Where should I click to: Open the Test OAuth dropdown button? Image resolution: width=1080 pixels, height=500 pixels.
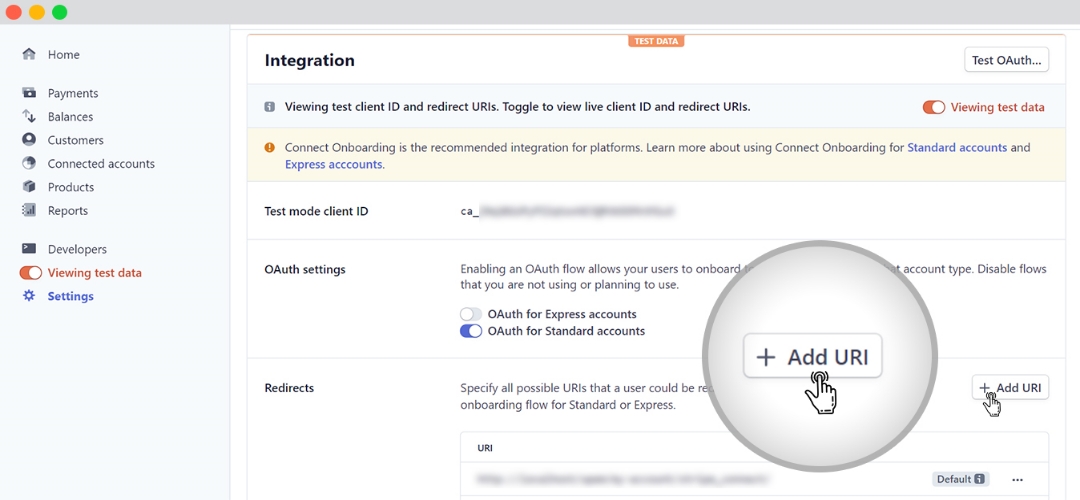(x=1006, y=60)
